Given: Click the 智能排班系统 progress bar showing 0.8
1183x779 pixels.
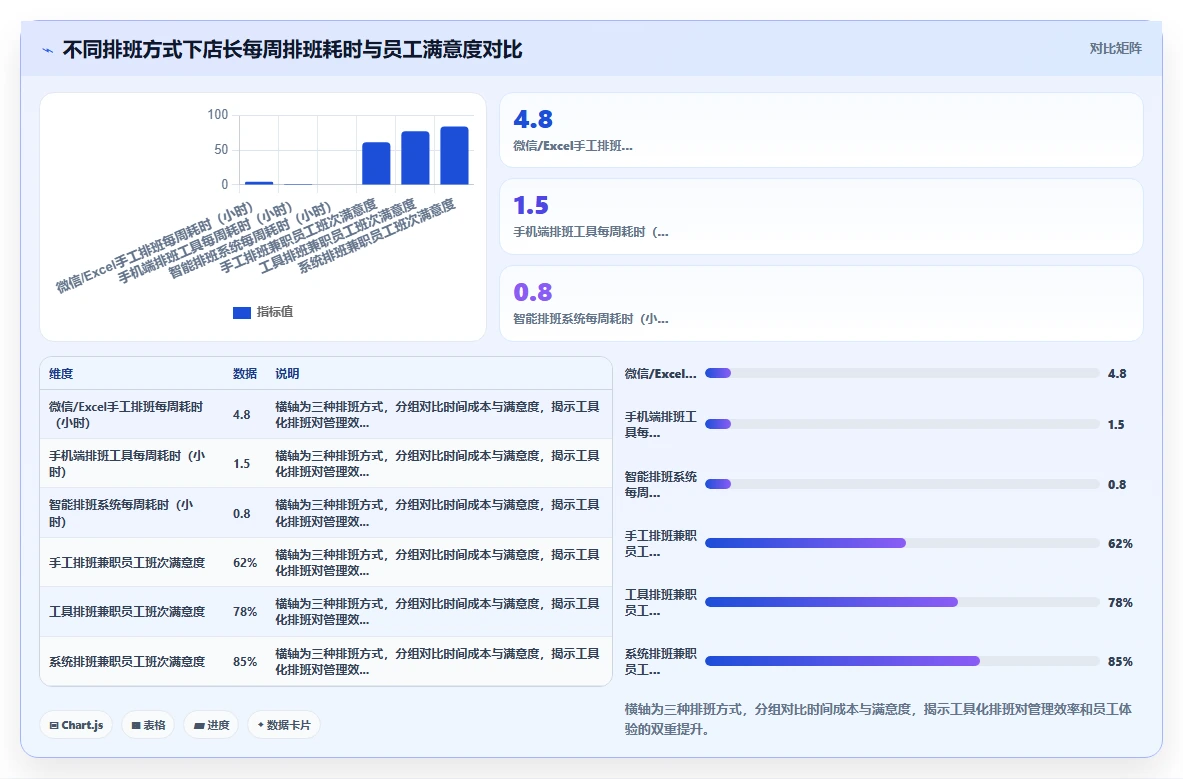Looking at the screenshot, I should coord(902,484).
